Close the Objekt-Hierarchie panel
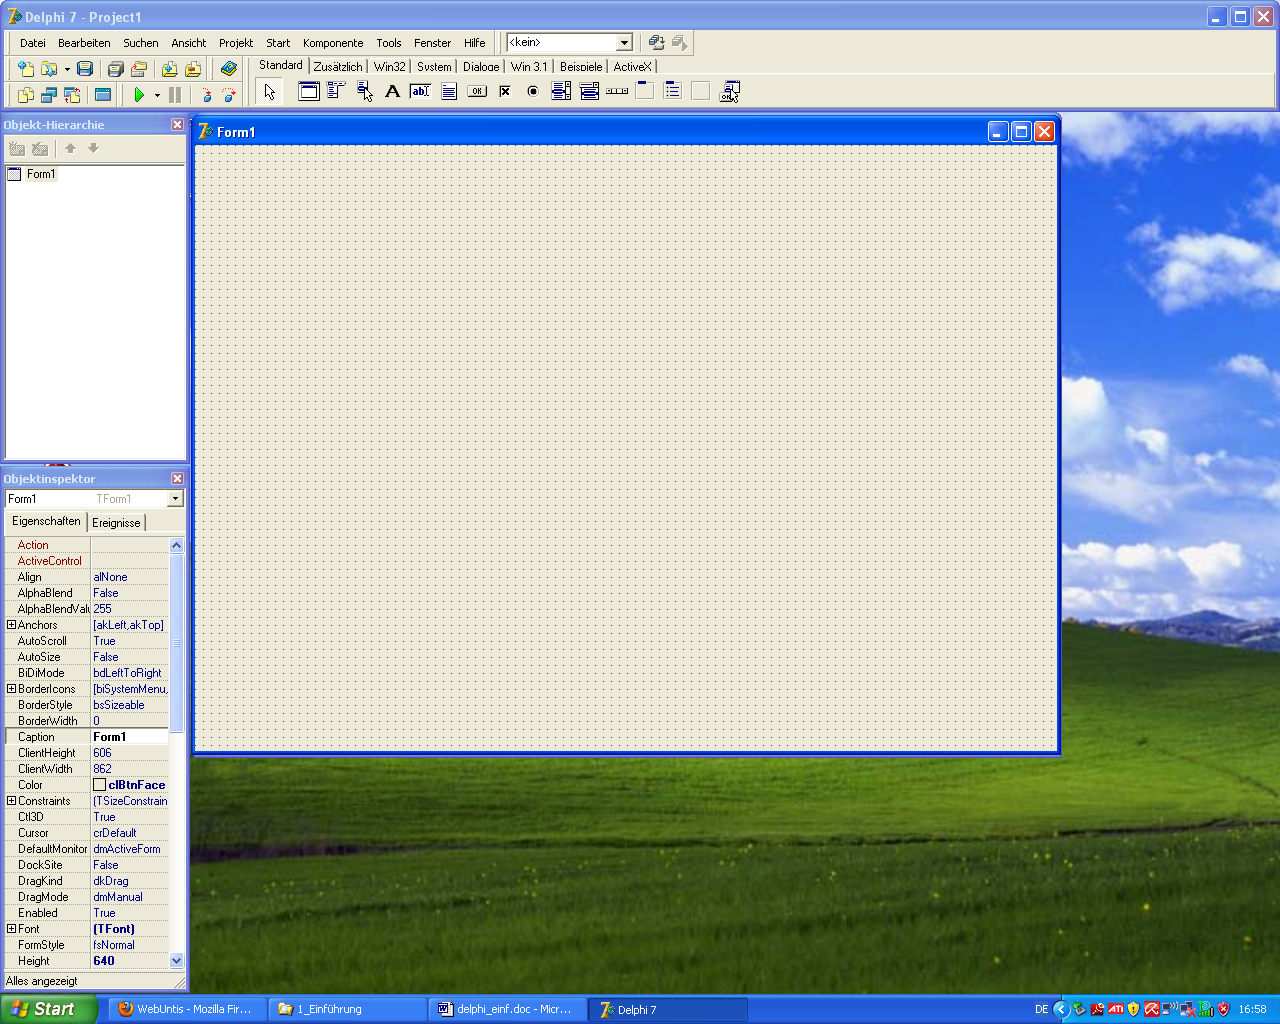The height and width of the screenshot is (1024, 1280). pos(177,125)
